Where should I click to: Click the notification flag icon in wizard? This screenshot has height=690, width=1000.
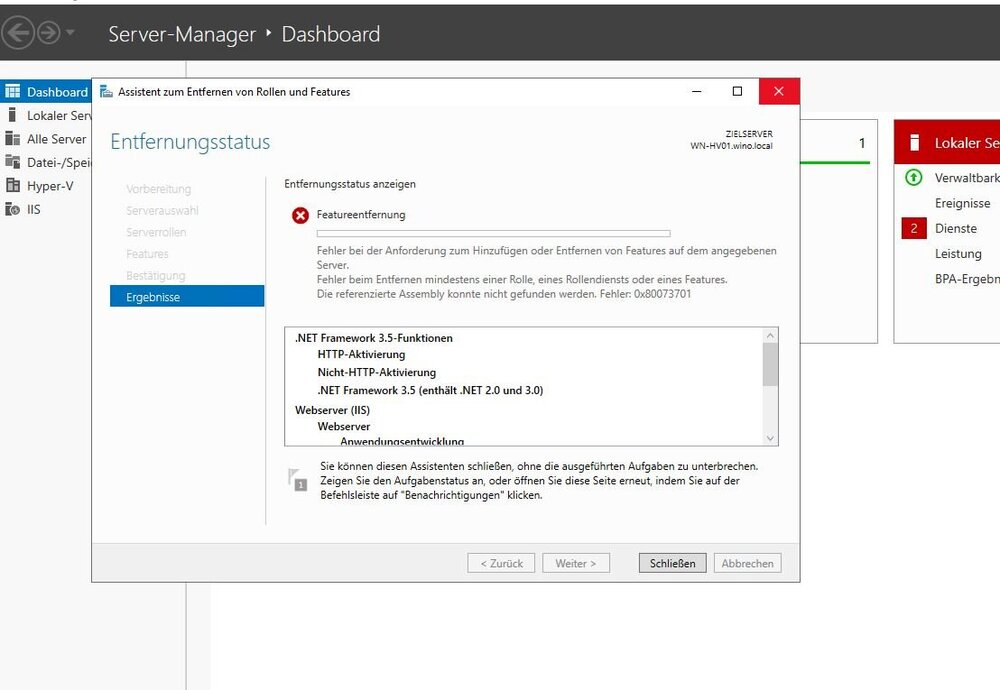tap(298, 480)
